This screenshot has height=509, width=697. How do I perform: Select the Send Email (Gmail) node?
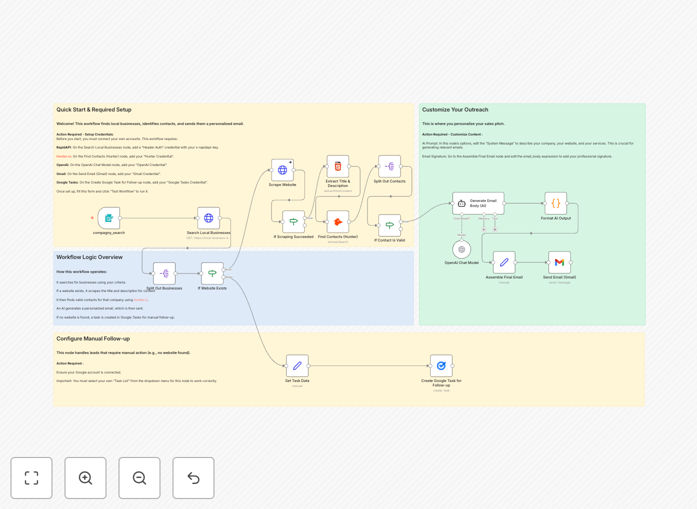pyautogui.click(x=559, y=262)
